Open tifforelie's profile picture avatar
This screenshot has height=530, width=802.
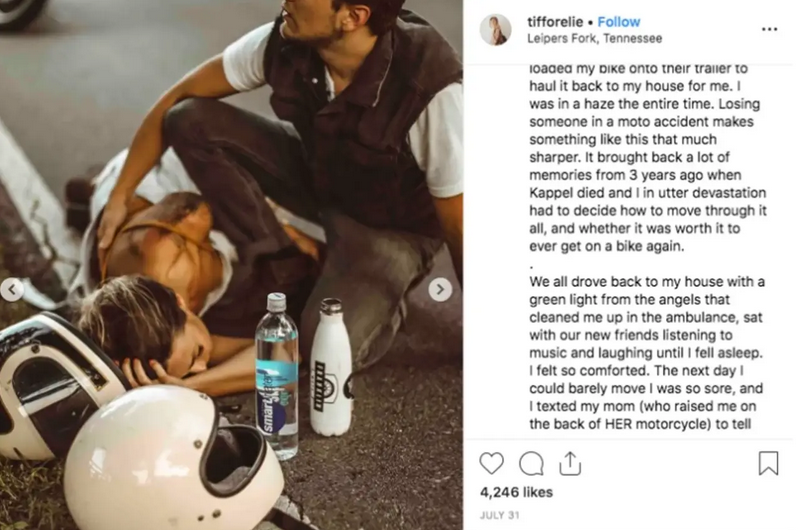pos(495,30)
